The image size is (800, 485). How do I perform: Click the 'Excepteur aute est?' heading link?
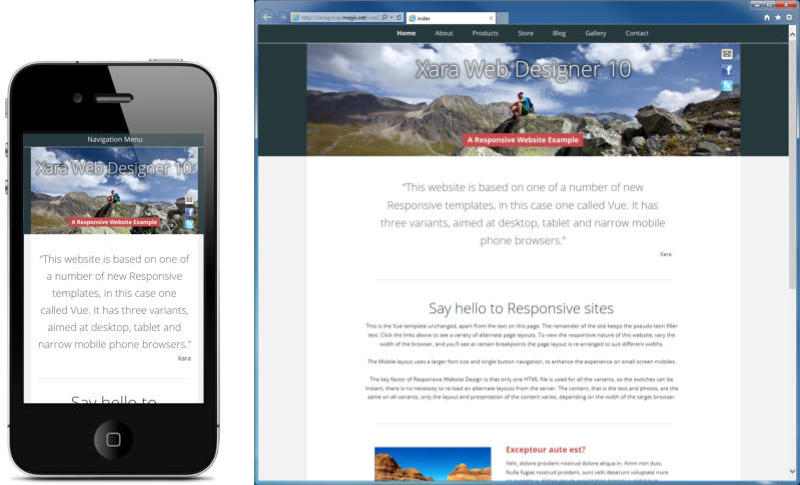[x=545, y=450]
